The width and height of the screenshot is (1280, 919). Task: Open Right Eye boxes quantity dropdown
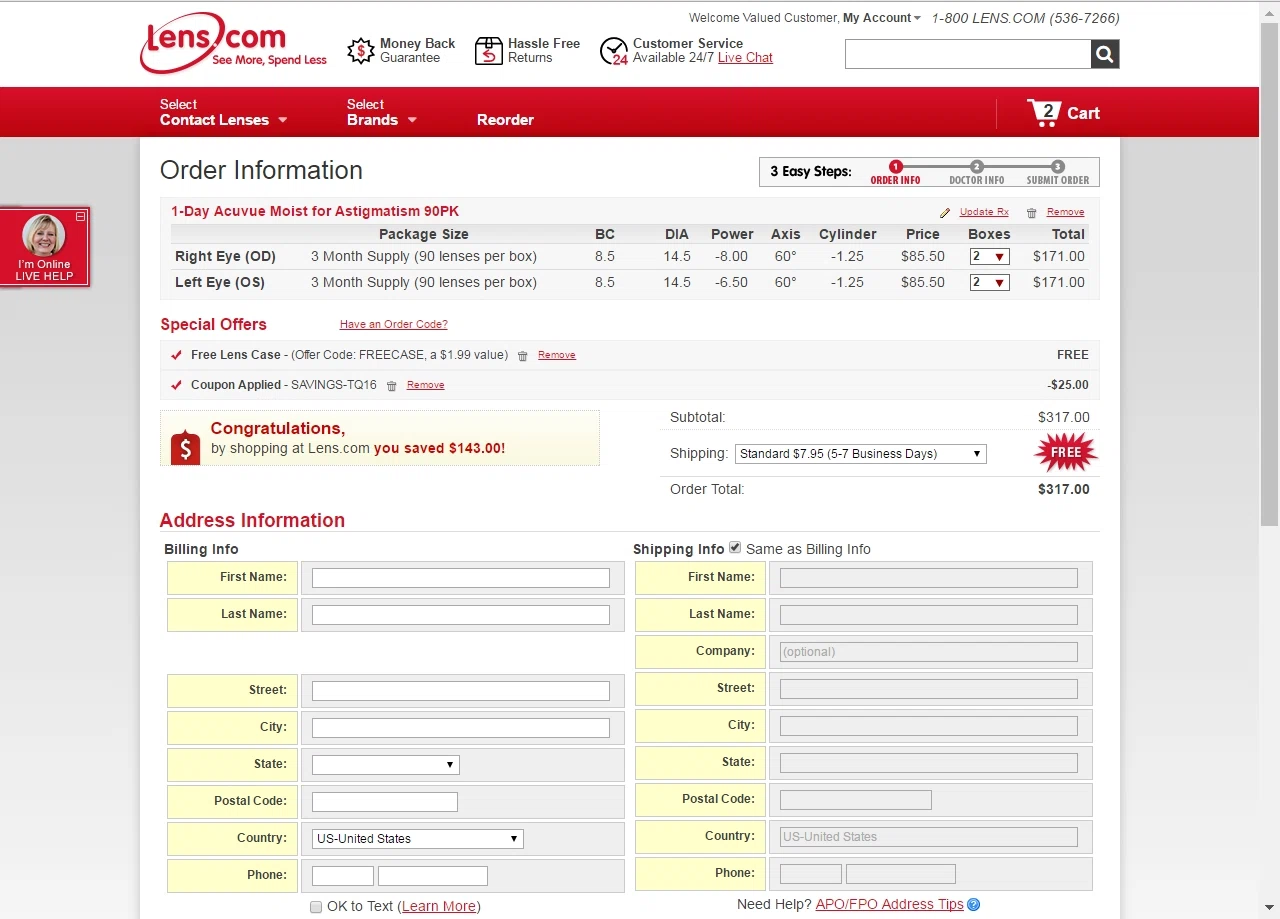coord(989,257)
